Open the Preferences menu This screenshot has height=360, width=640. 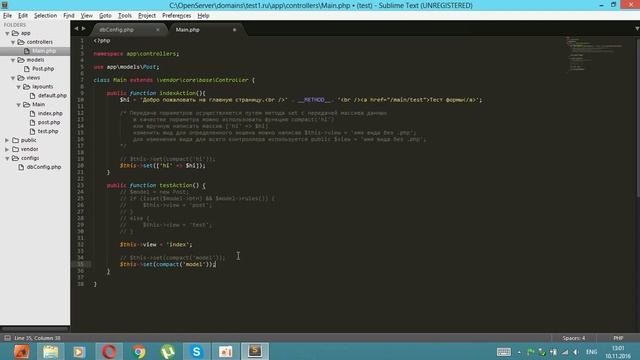pyautogui.click(x=176, y=16)
